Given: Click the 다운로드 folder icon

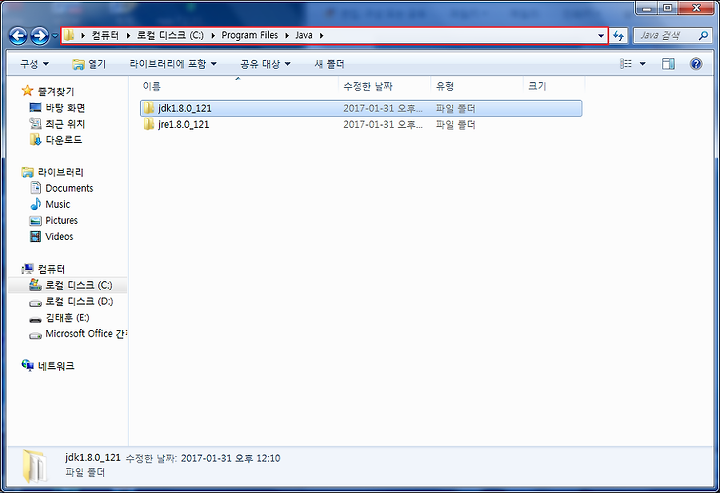Looking at the screenshot, I should pos(35,140).
